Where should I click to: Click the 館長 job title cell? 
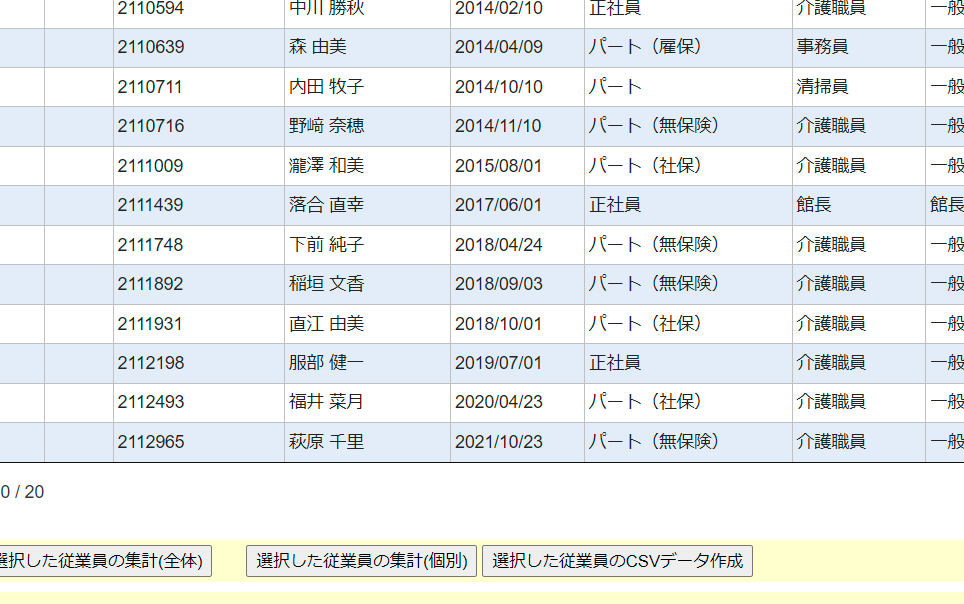814,205
